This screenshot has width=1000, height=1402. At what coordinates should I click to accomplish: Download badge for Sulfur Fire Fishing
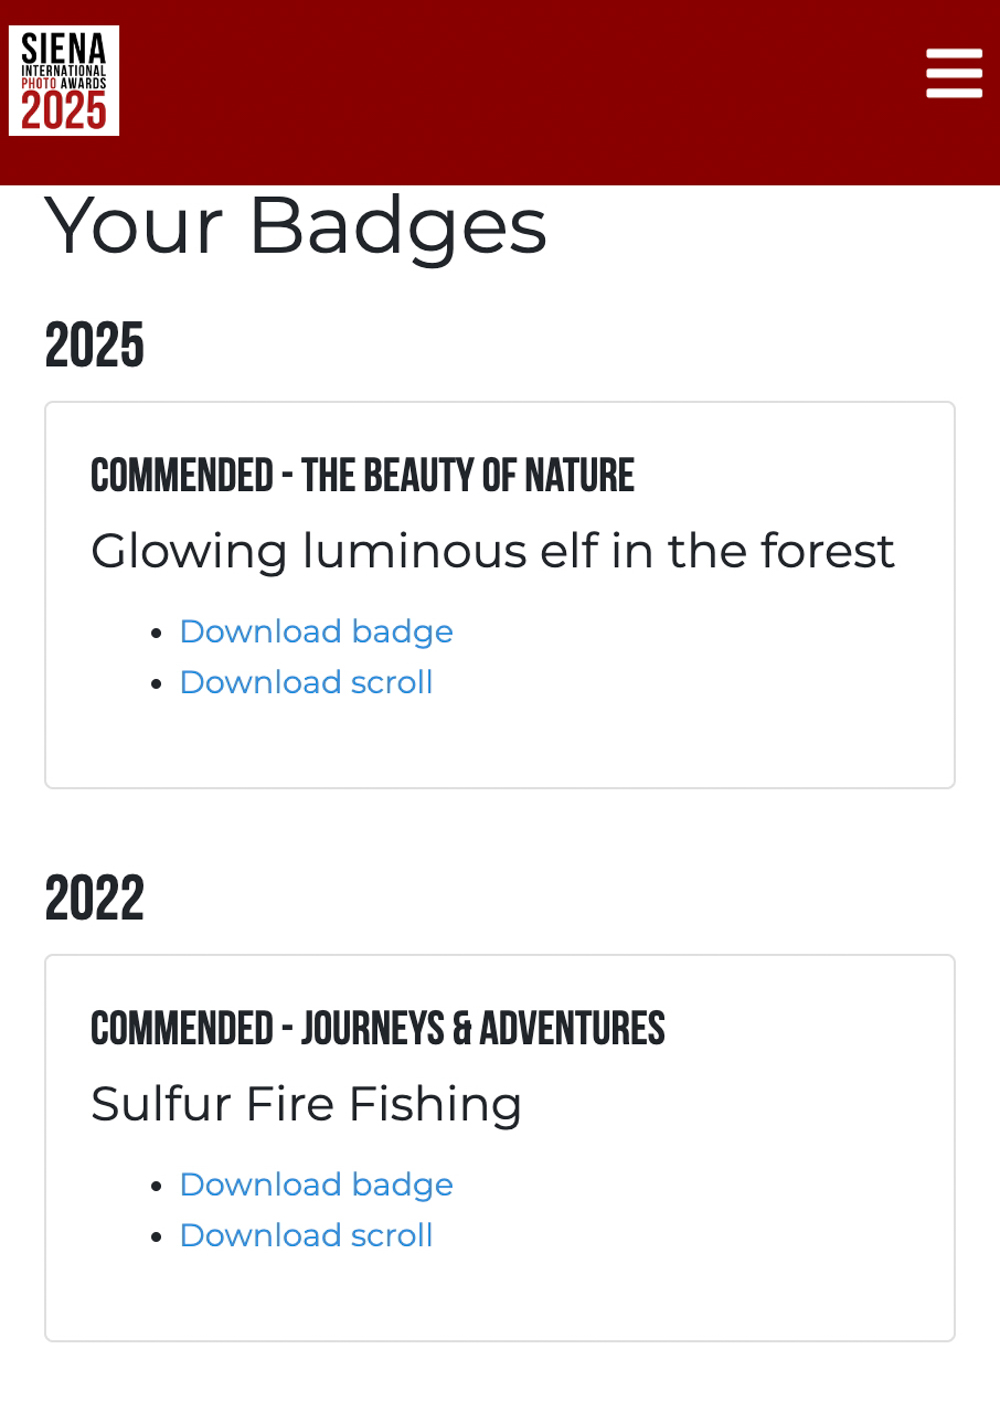point(316,1185)
